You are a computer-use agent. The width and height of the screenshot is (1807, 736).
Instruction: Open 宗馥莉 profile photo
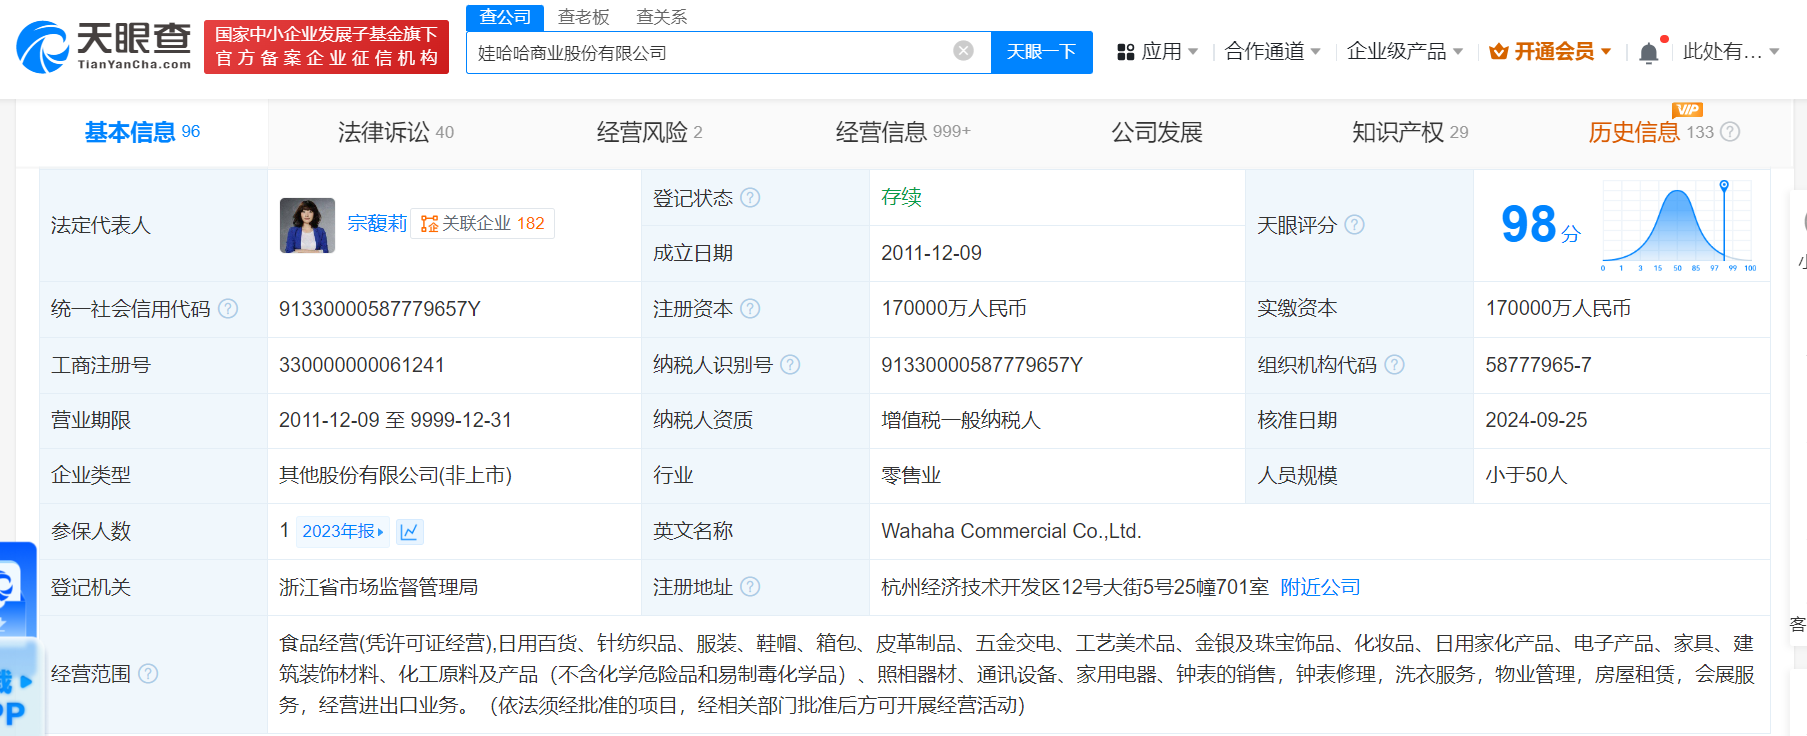click(x=307, y=225)
